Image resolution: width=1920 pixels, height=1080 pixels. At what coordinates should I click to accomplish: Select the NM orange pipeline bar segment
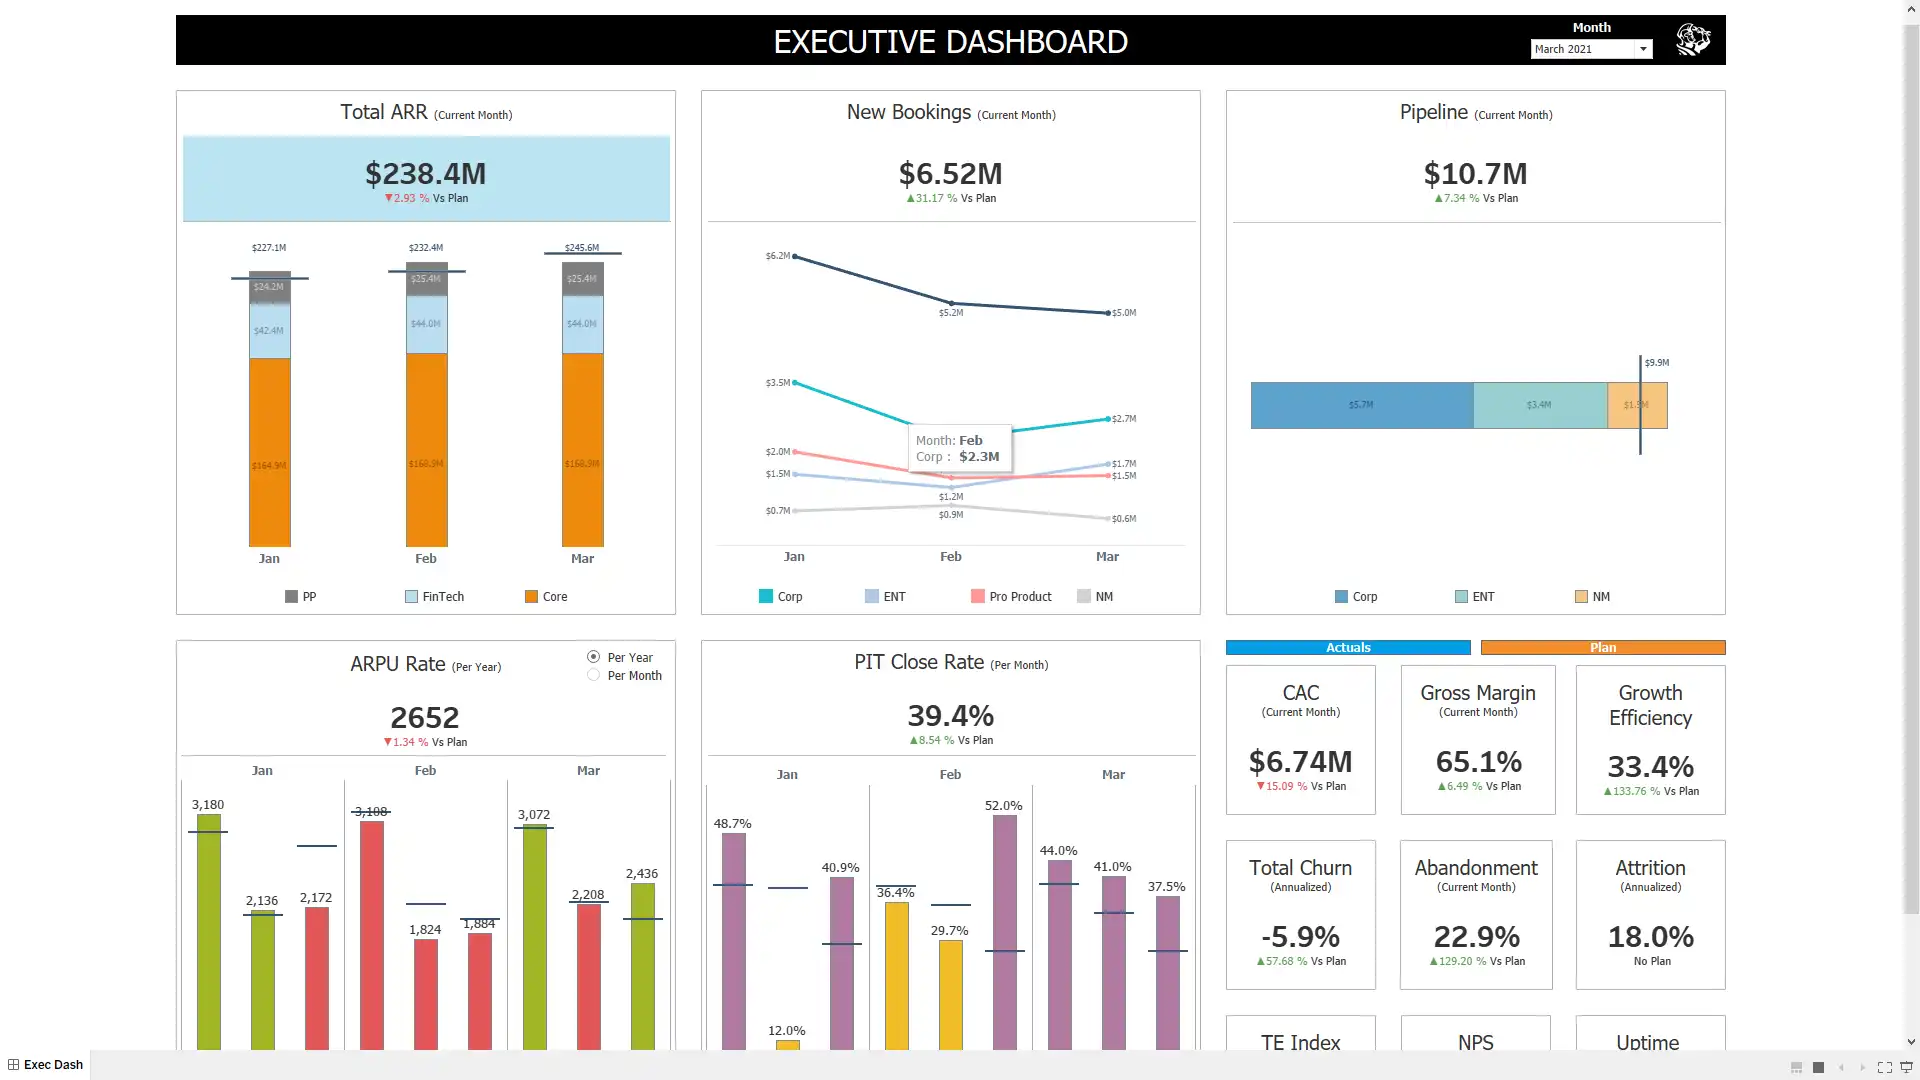pyautogui.click(x=1637, y=405)
